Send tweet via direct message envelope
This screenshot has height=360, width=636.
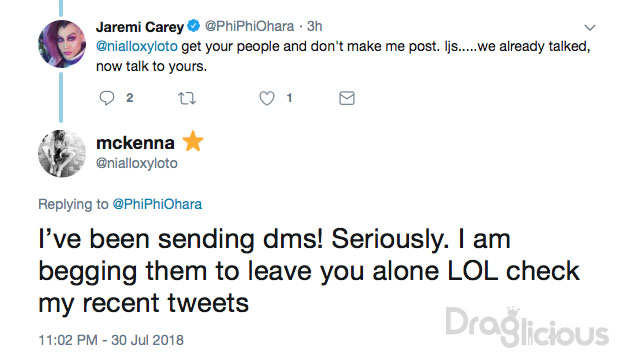coord(347,98)
